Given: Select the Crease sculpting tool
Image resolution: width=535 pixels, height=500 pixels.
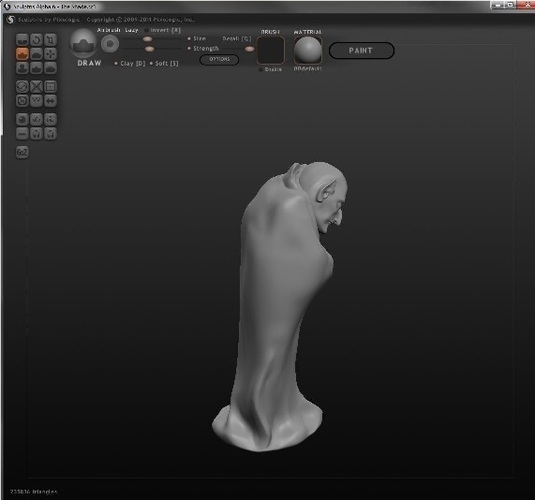Looking at the screenshot, I should click(x=36, y=68).
